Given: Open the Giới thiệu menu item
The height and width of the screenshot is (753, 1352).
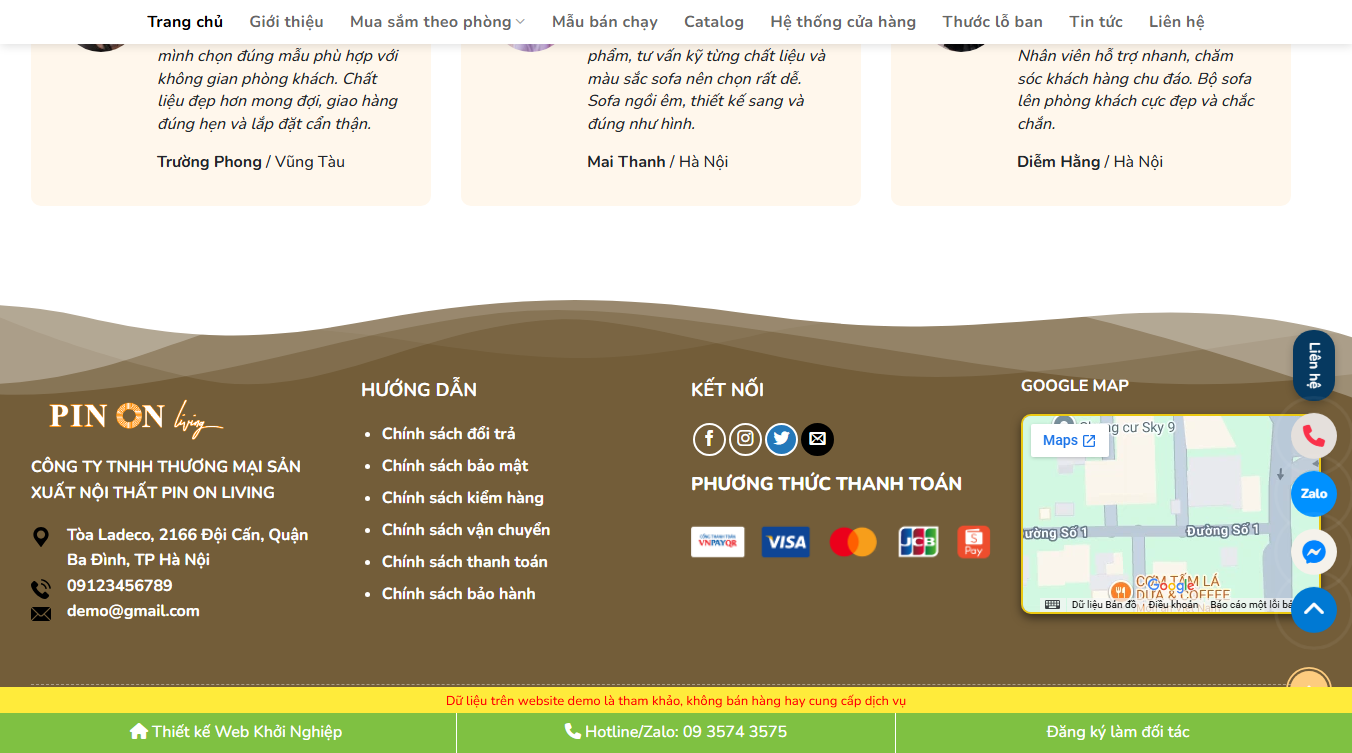Looking at the screenshot, I should pos(286,22).
